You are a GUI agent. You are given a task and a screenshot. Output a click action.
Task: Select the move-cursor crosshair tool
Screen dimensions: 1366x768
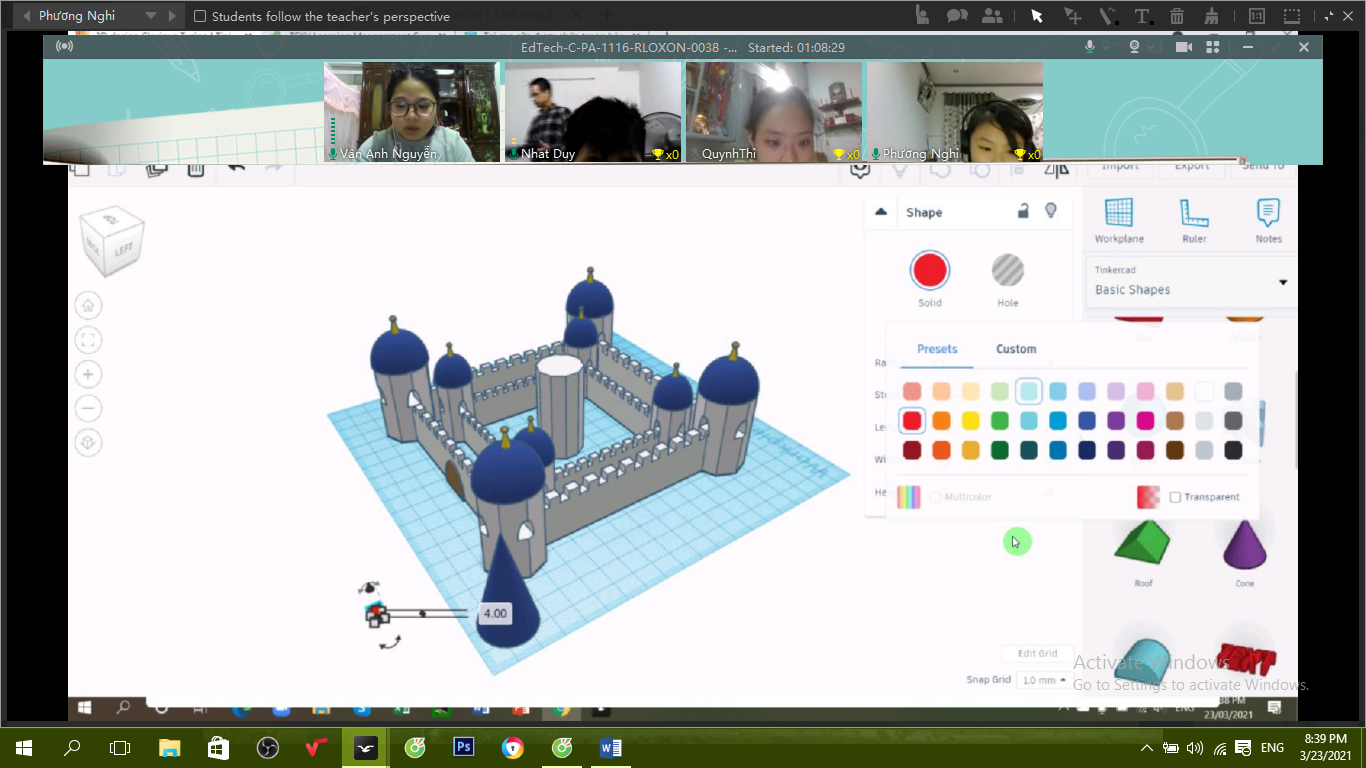1072,16
